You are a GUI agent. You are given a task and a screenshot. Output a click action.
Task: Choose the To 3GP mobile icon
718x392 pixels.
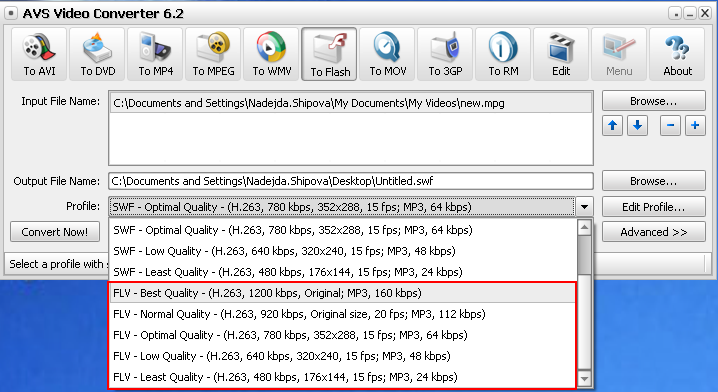[x=445, y=54]
